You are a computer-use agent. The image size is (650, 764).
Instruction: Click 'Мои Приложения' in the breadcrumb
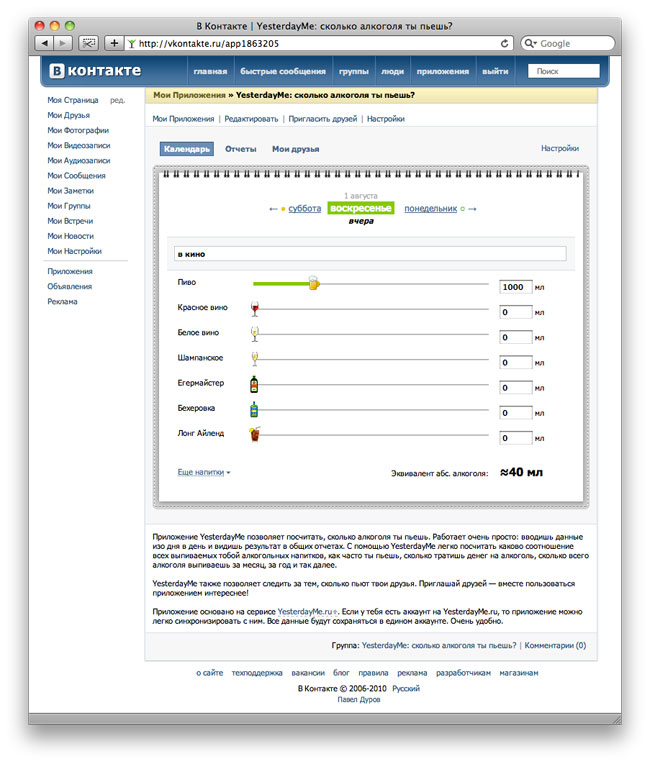pyautogui.click(x=189, y=95)
